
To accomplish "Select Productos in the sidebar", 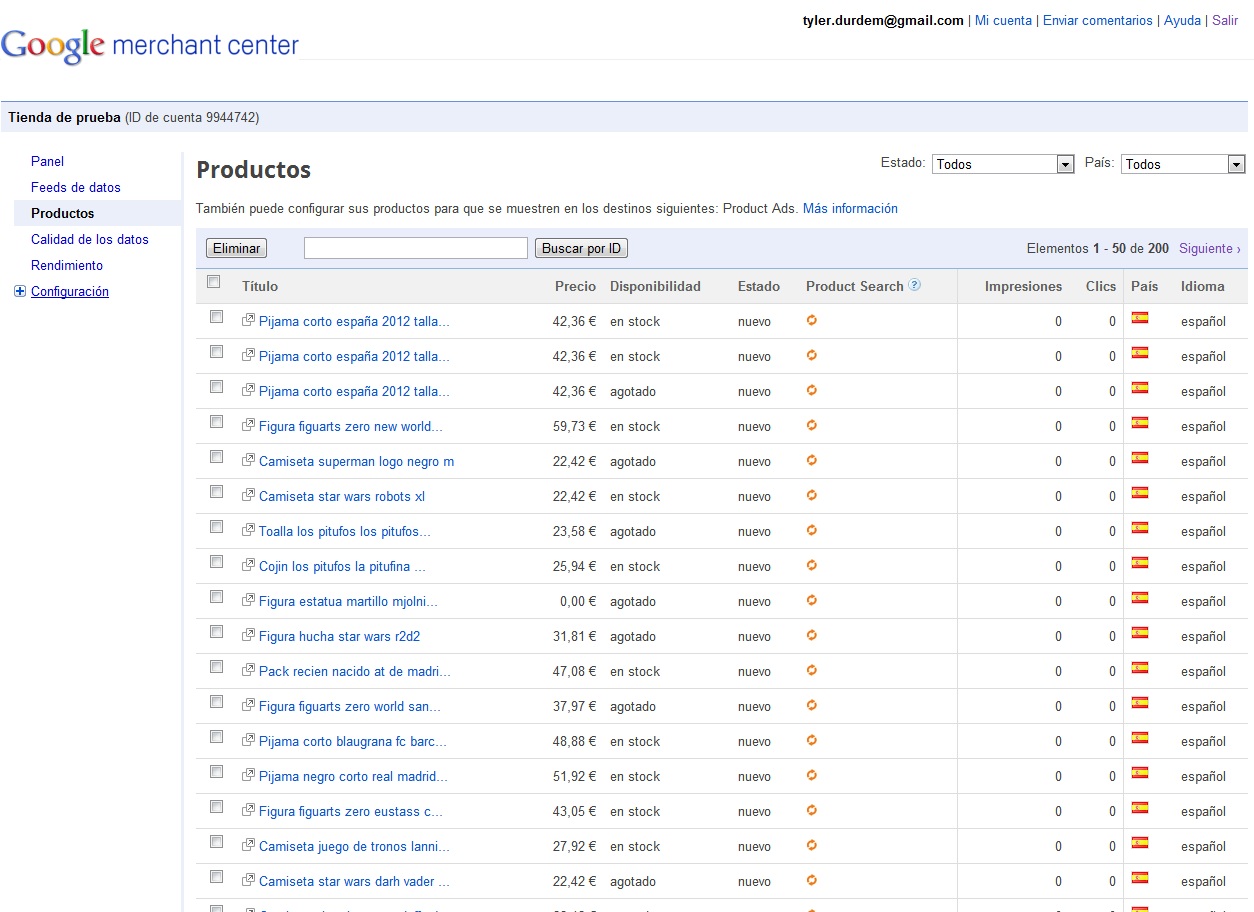I will point(63,213).
